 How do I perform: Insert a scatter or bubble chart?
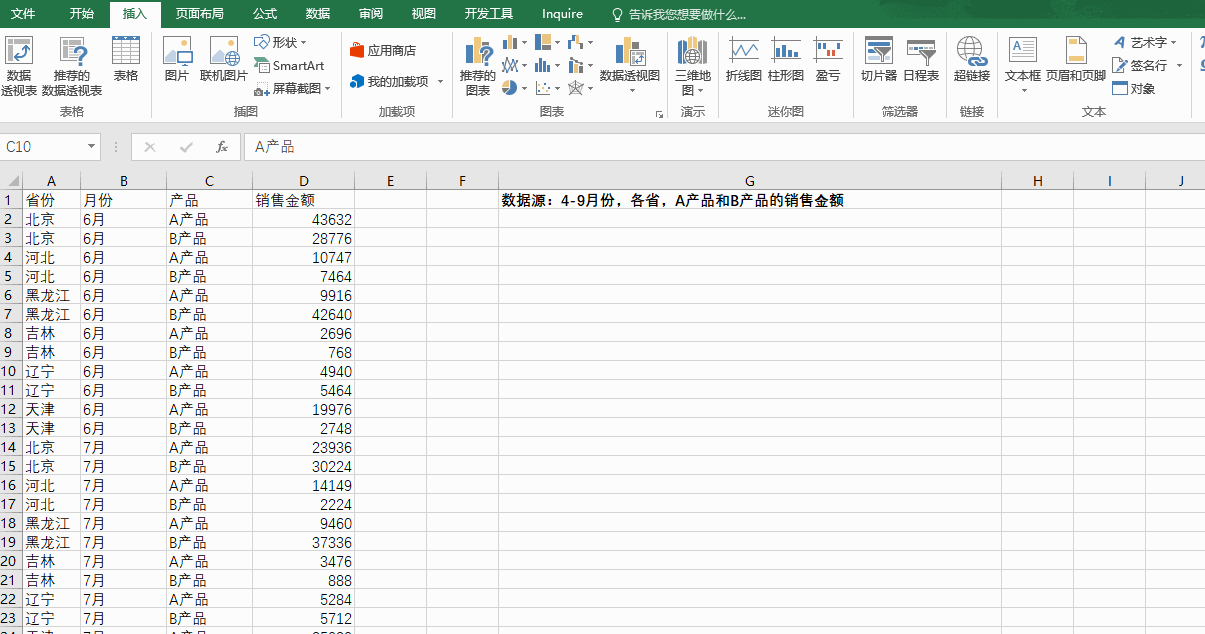coord(548,88)
